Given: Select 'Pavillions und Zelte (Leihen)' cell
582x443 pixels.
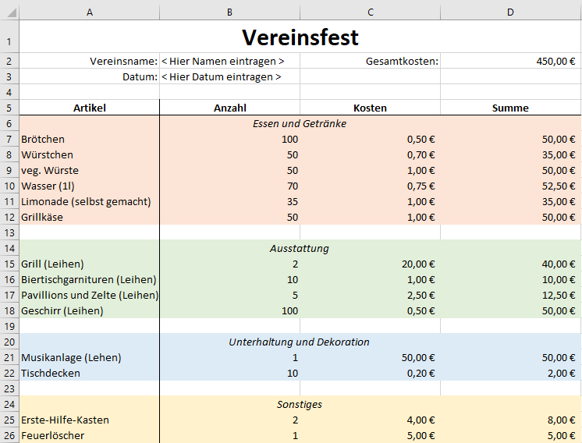Looking at the screenshot, I should click(x=89, y=295).
